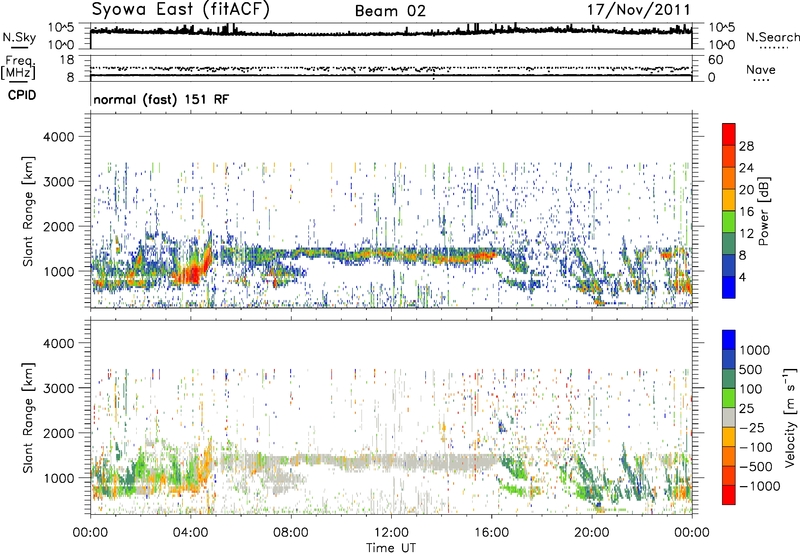
Task: Select the "normal (fast) 151 RF" mode text
Action: coord(161,99)
